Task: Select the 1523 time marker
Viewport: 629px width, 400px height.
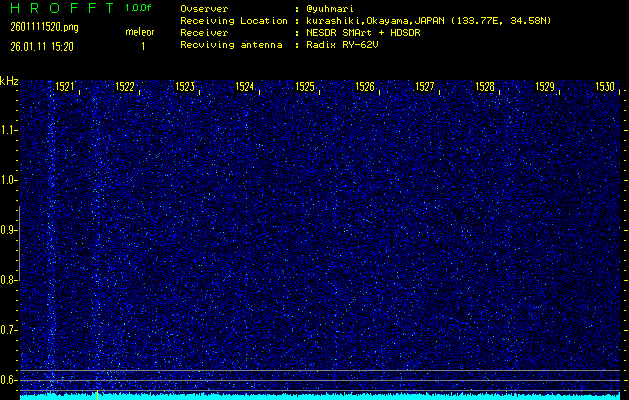Action: coord(186,87)
